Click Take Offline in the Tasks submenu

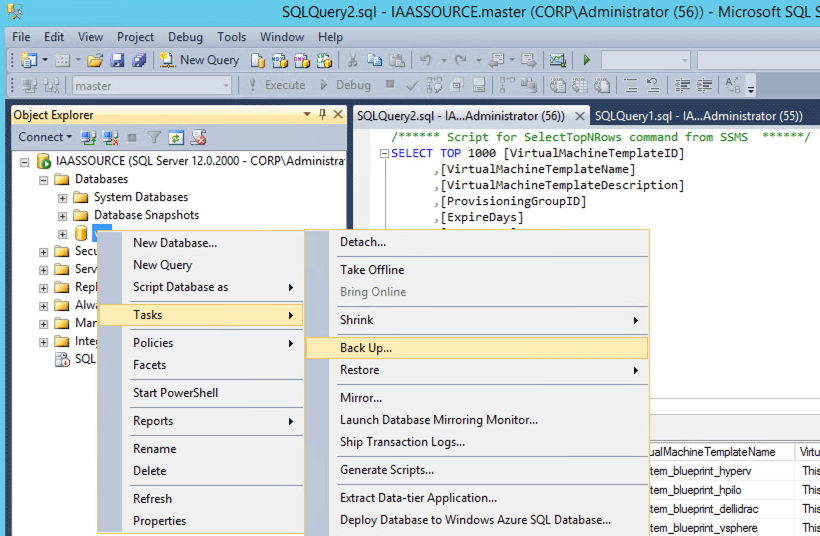coord(372,270)
